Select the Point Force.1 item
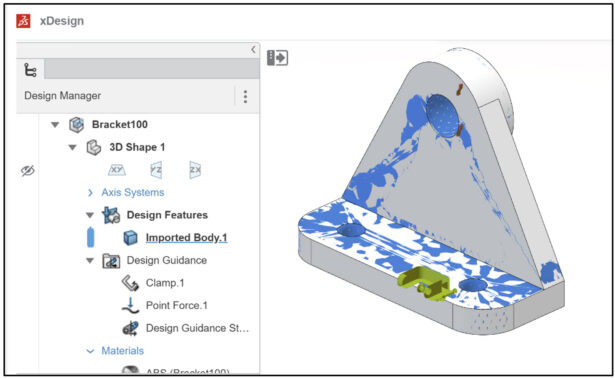The image size is (615, 379). pyautogui.click(x=176, y=305)
